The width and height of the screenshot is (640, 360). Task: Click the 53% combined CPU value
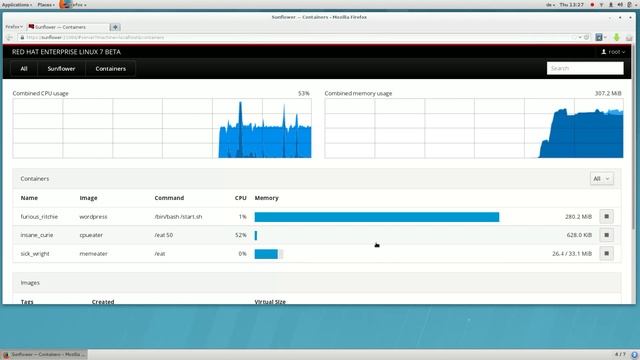[x=304, y=93]
